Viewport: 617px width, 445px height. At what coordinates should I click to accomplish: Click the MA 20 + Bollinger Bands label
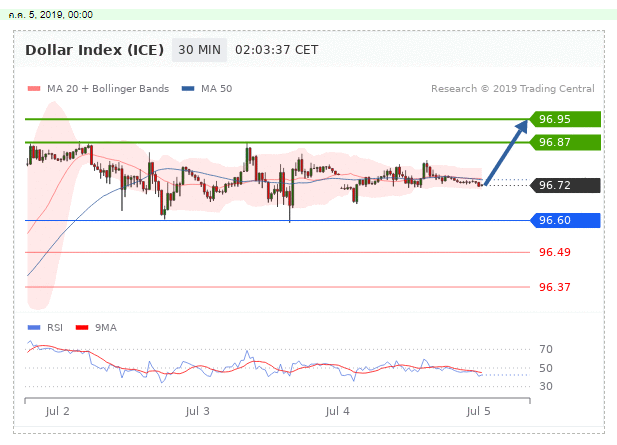pyautogui.click(x=108, y=89)
